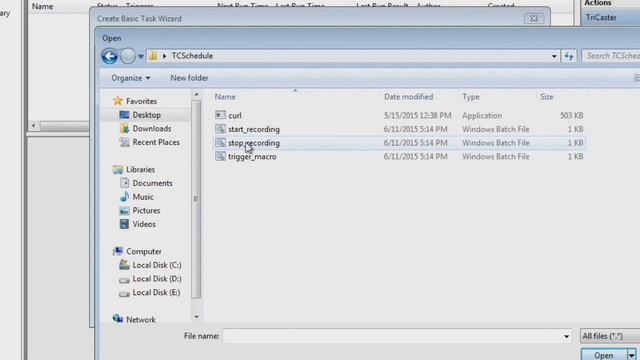Click the stop_recording batch file icon
Viewport: 640px width, 360px height.
coord(220,142)
